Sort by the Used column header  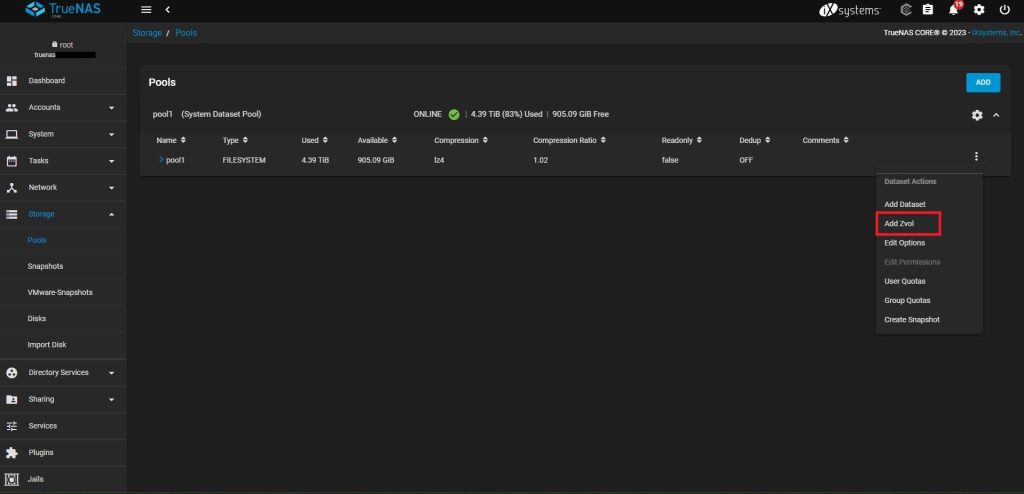click(315, 140)
